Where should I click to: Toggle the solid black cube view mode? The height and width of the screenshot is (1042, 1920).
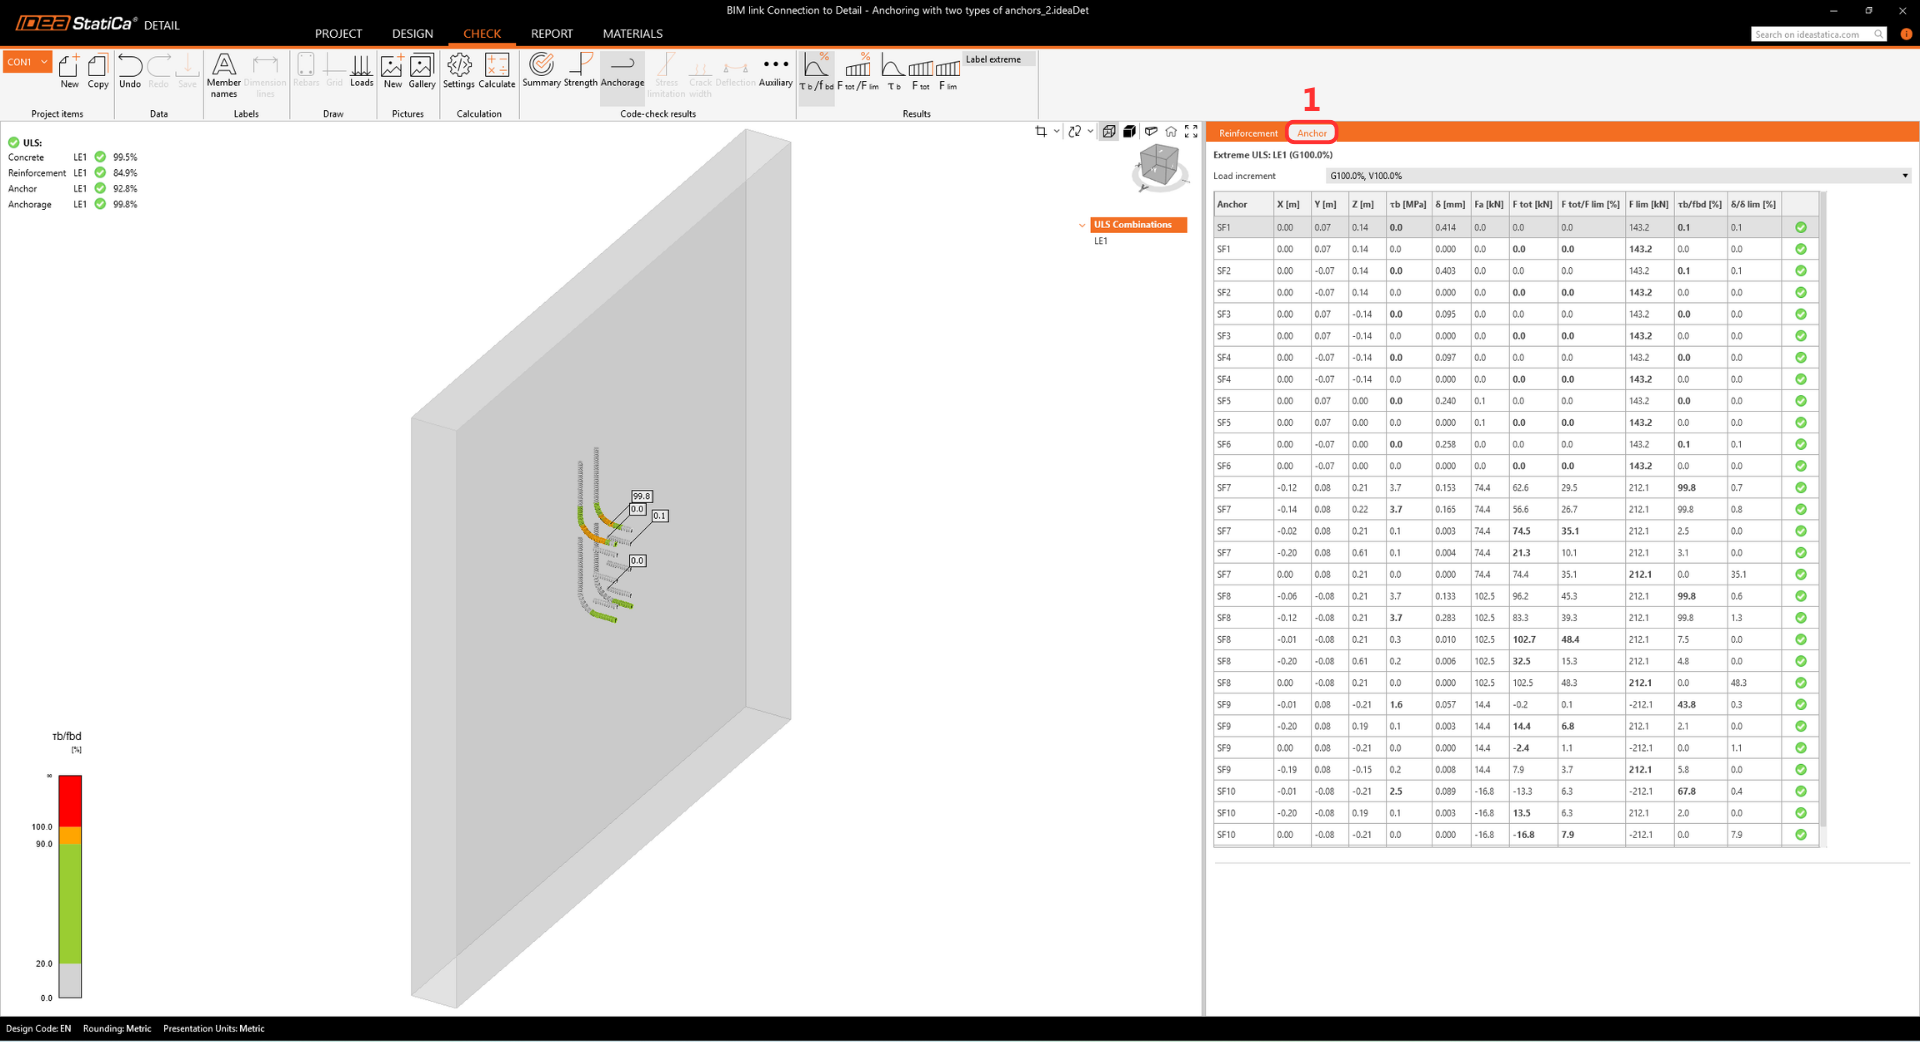click(1130, 132)
